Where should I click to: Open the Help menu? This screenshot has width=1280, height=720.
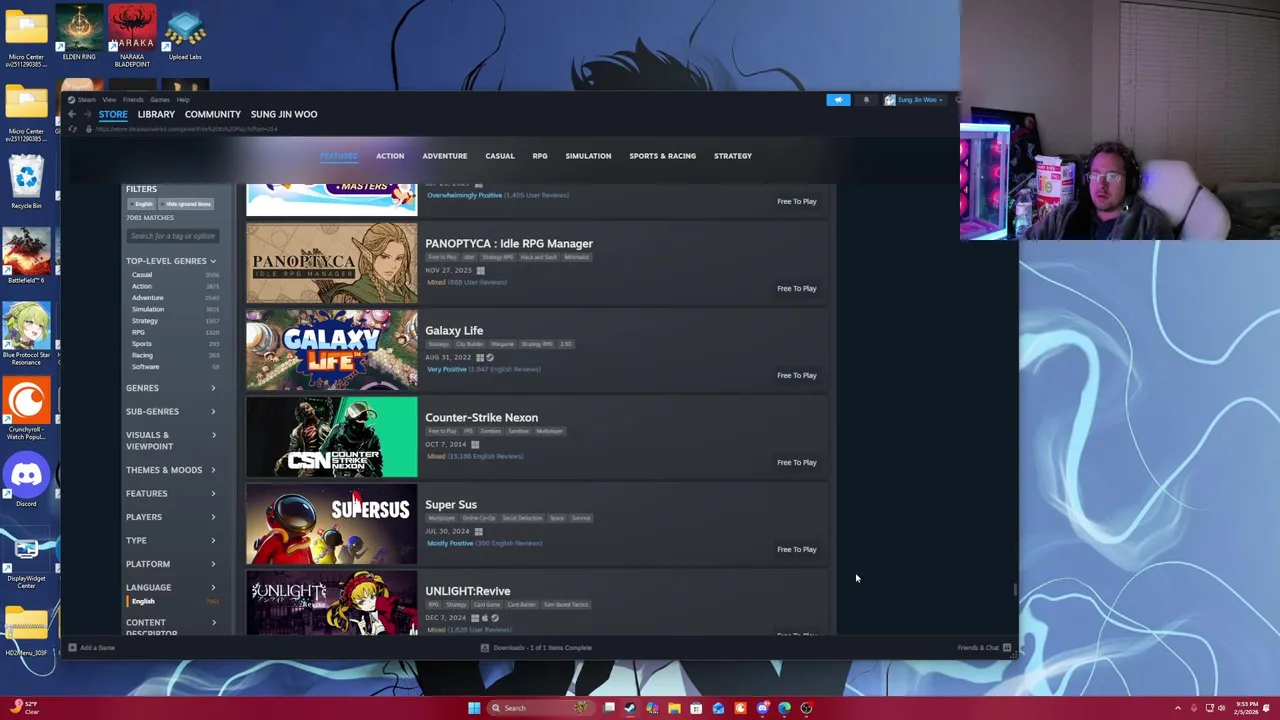click(183, 100)
